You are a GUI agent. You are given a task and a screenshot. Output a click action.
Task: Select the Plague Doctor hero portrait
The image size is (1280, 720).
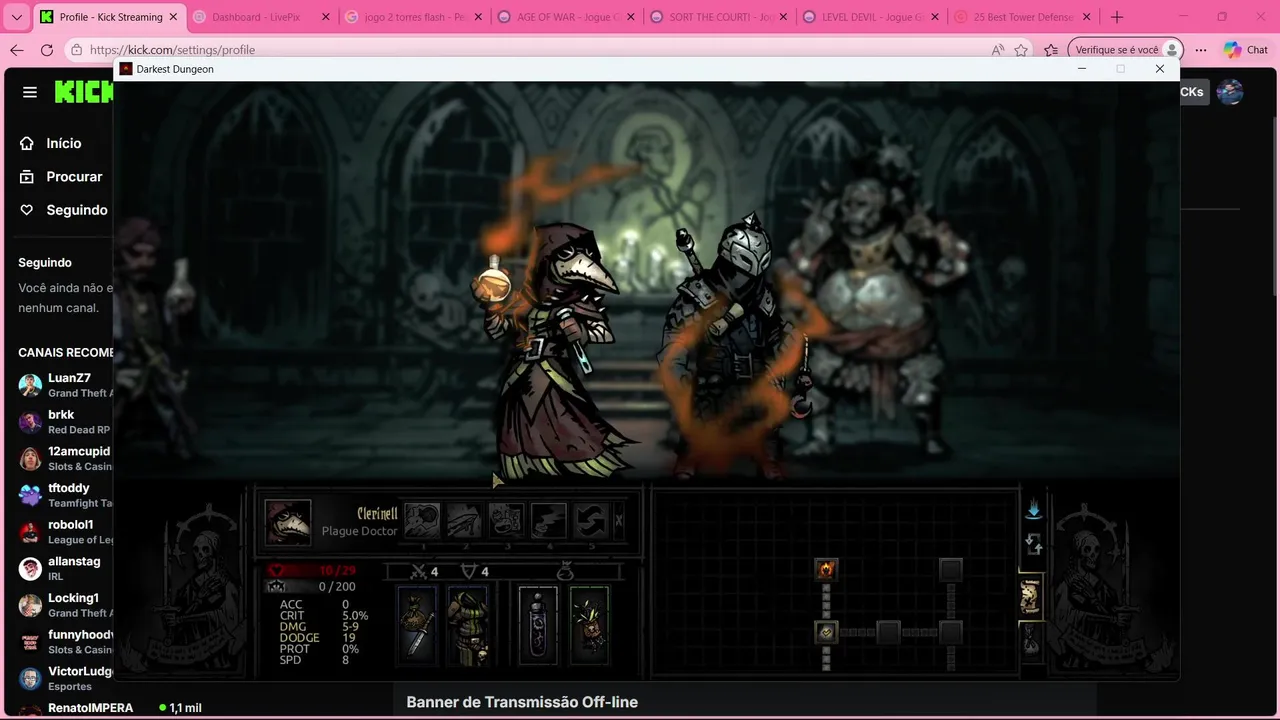(288, 522)
